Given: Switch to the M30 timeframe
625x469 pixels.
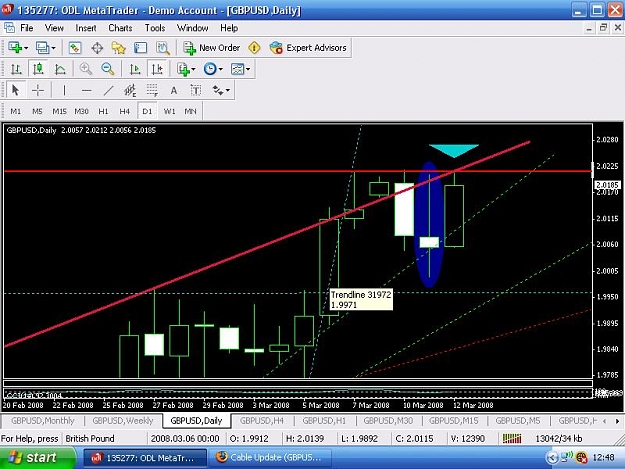Looking at the screenshot, I should (81, 111).
